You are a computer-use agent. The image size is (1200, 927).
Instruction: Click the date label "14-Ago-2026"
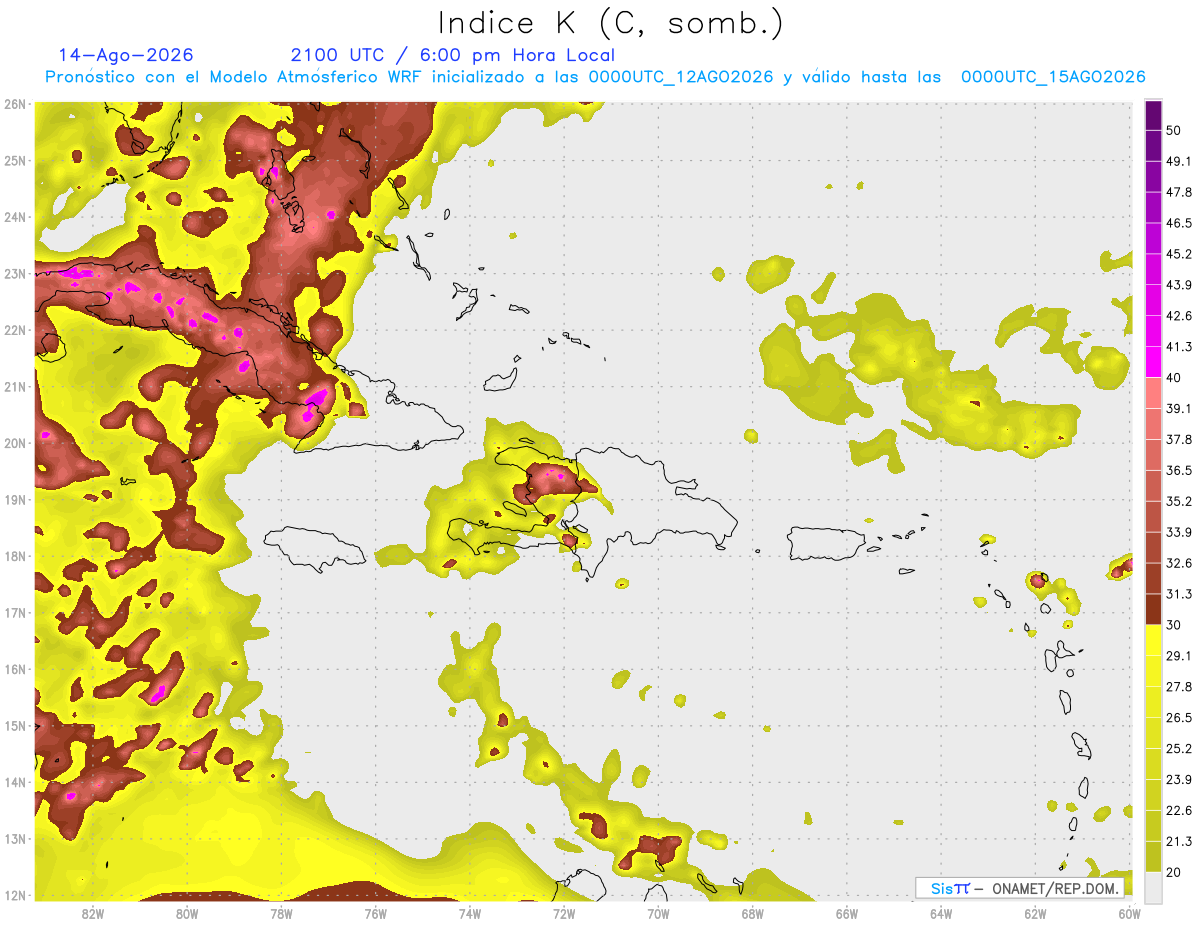(x=126, y=55)
